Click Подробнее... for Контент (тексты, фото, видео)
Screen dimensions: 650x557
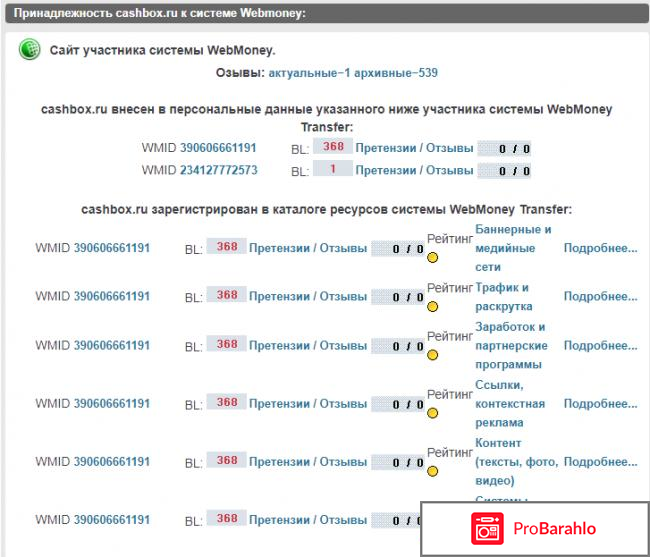[601, 462]
